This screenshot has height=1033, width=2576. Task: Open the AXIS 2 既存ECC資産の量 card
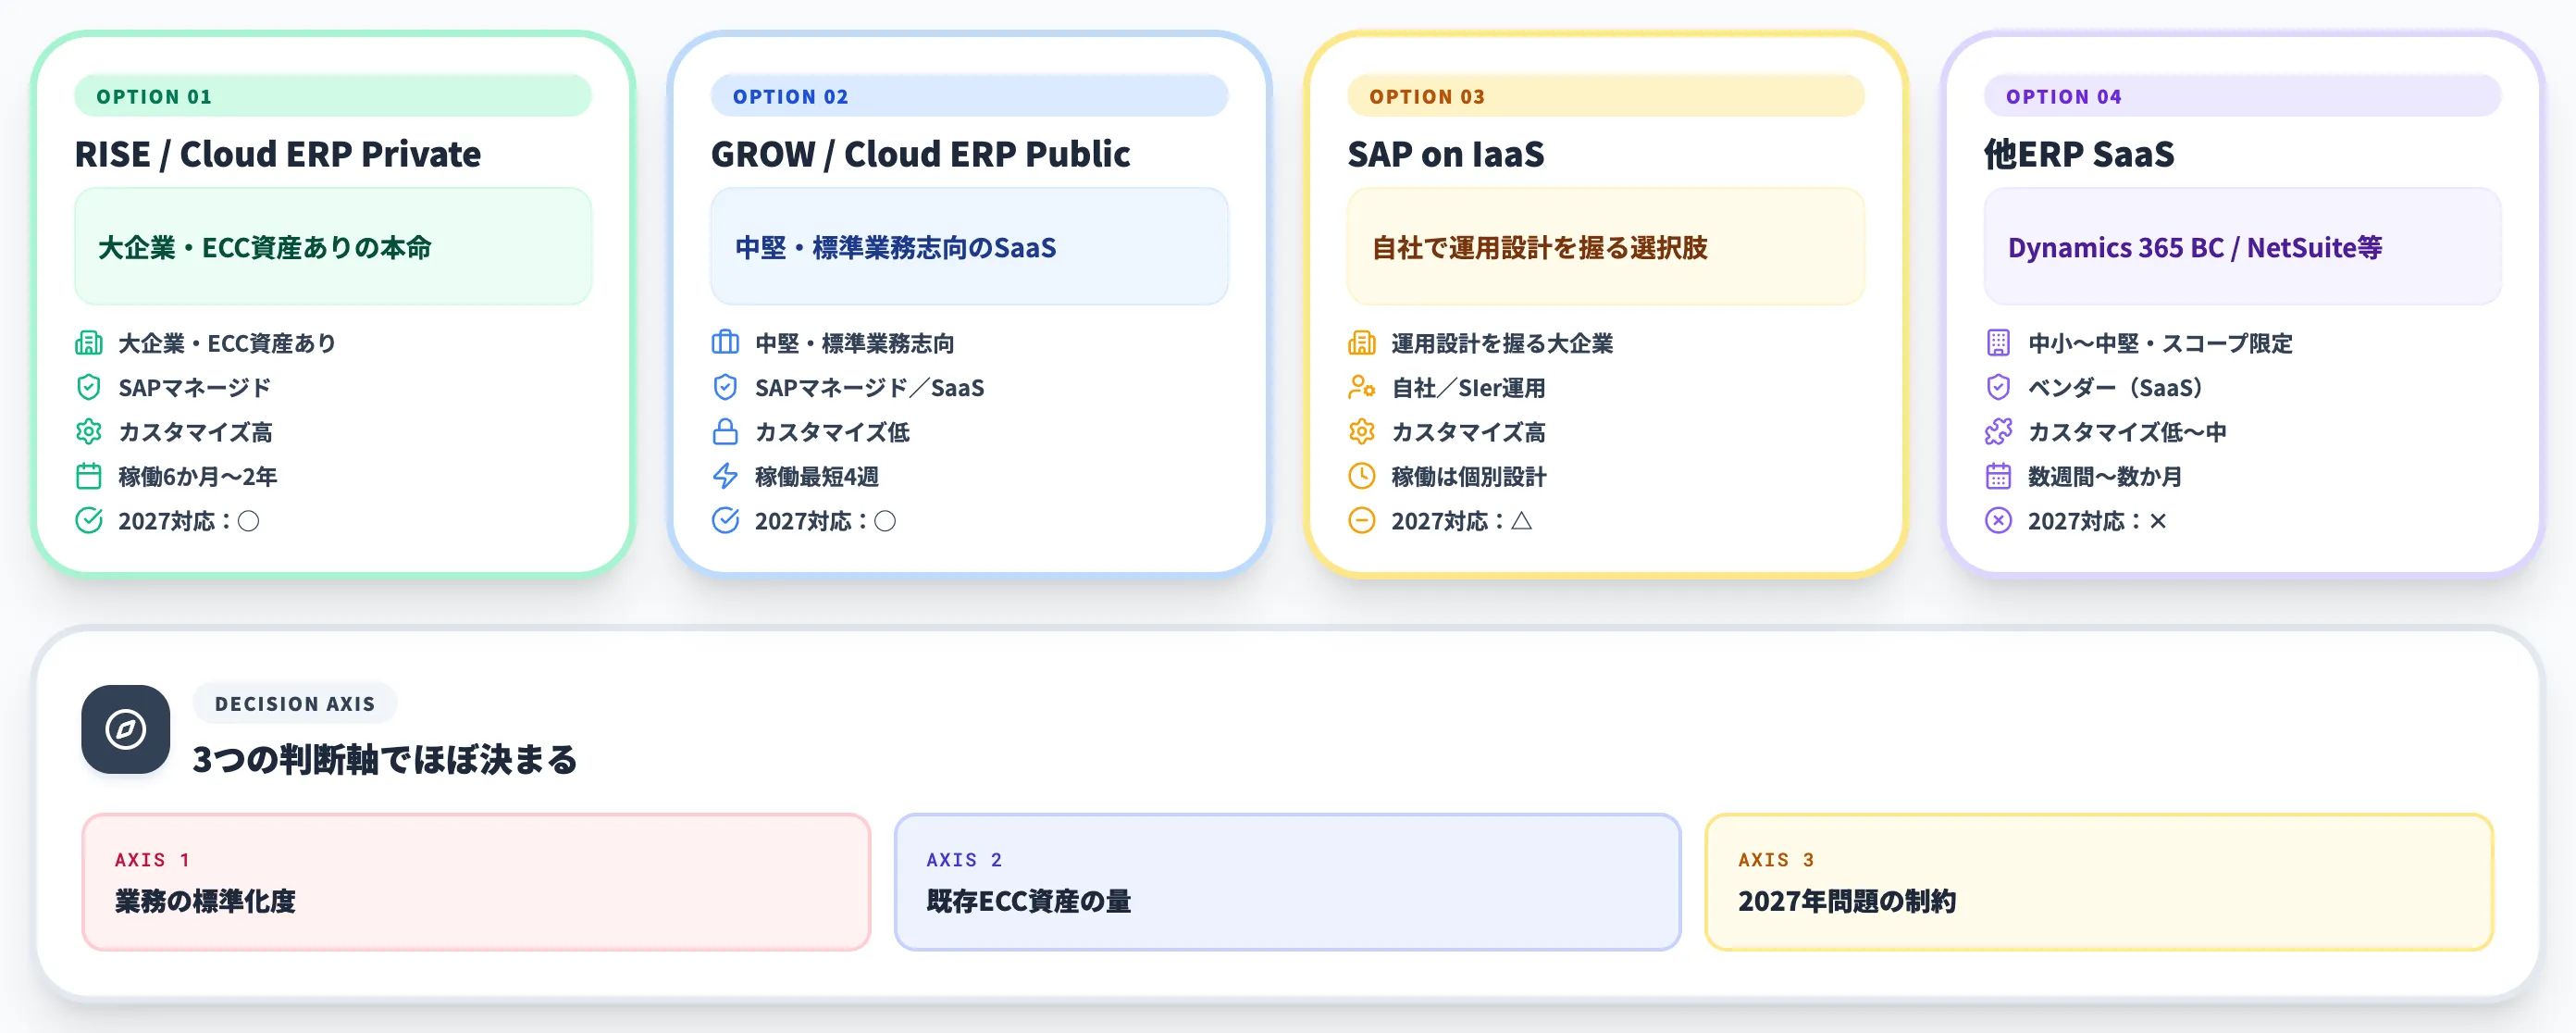tap(1288, 882)
